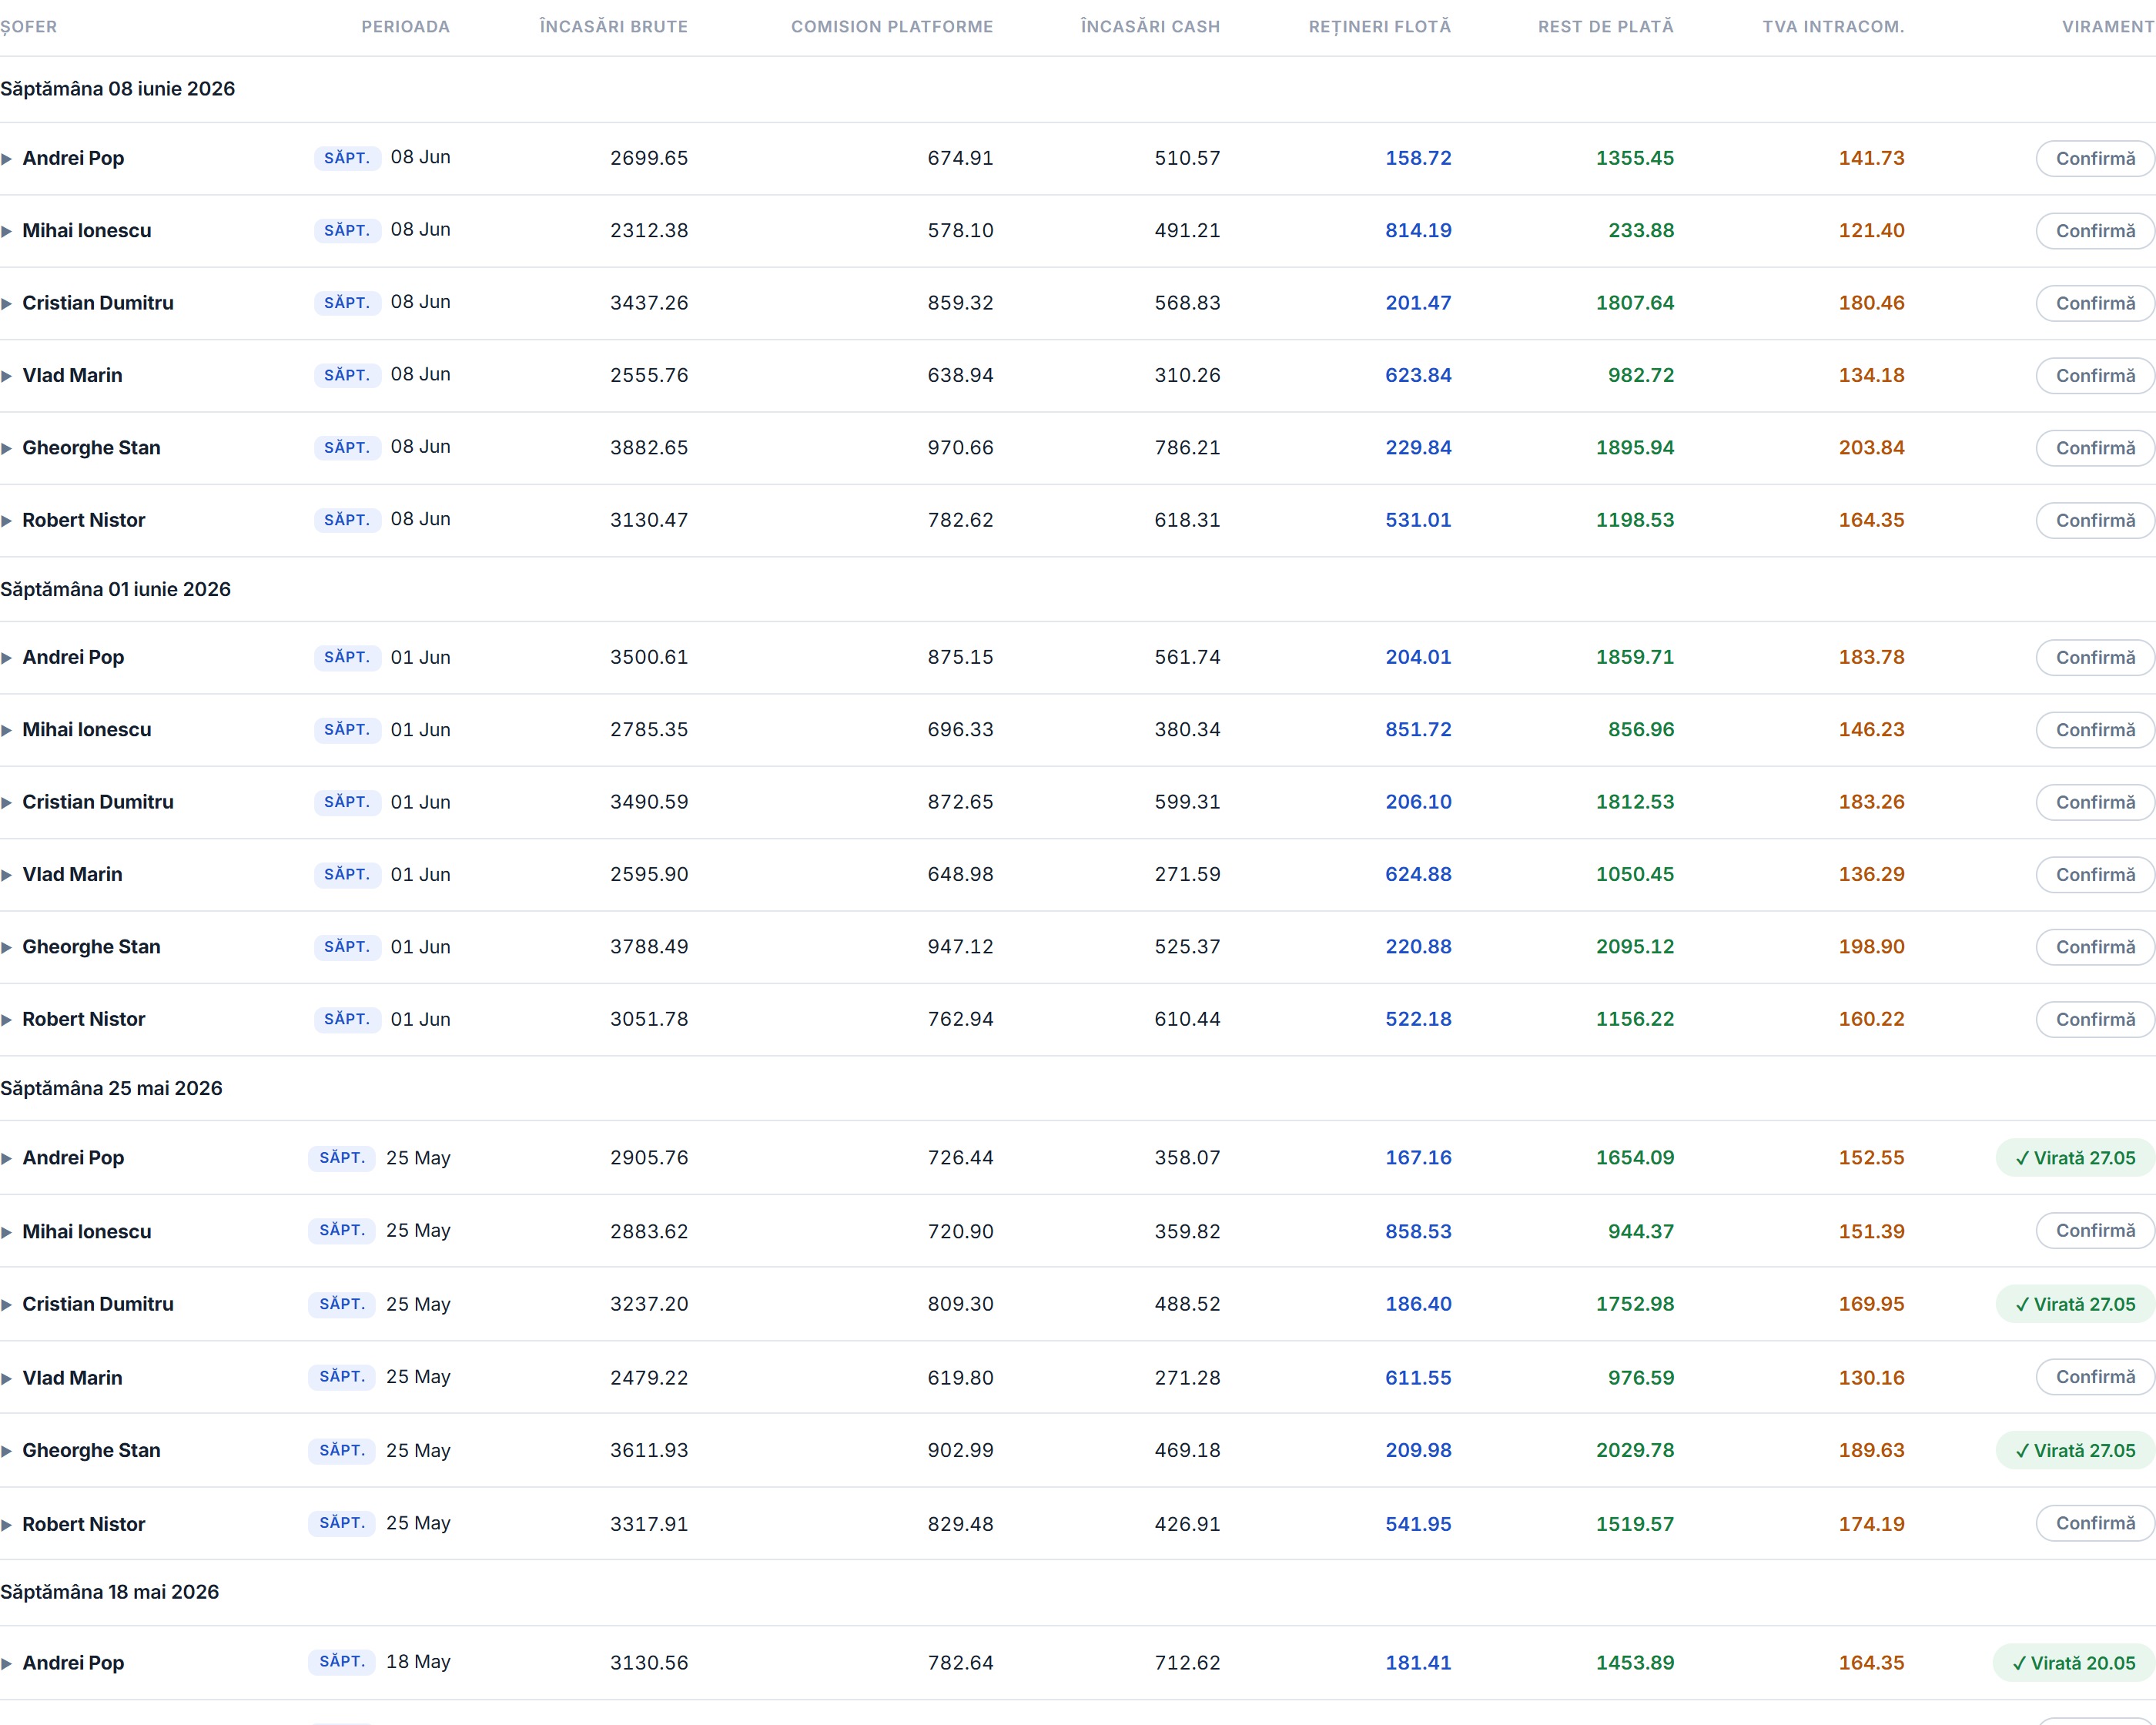Image resolution: width=2156 pixels, height=1725 pixels.
Task: Click SĂPT. badge on Vlad Marin 08 Jun
Action: tap(347, 375)
